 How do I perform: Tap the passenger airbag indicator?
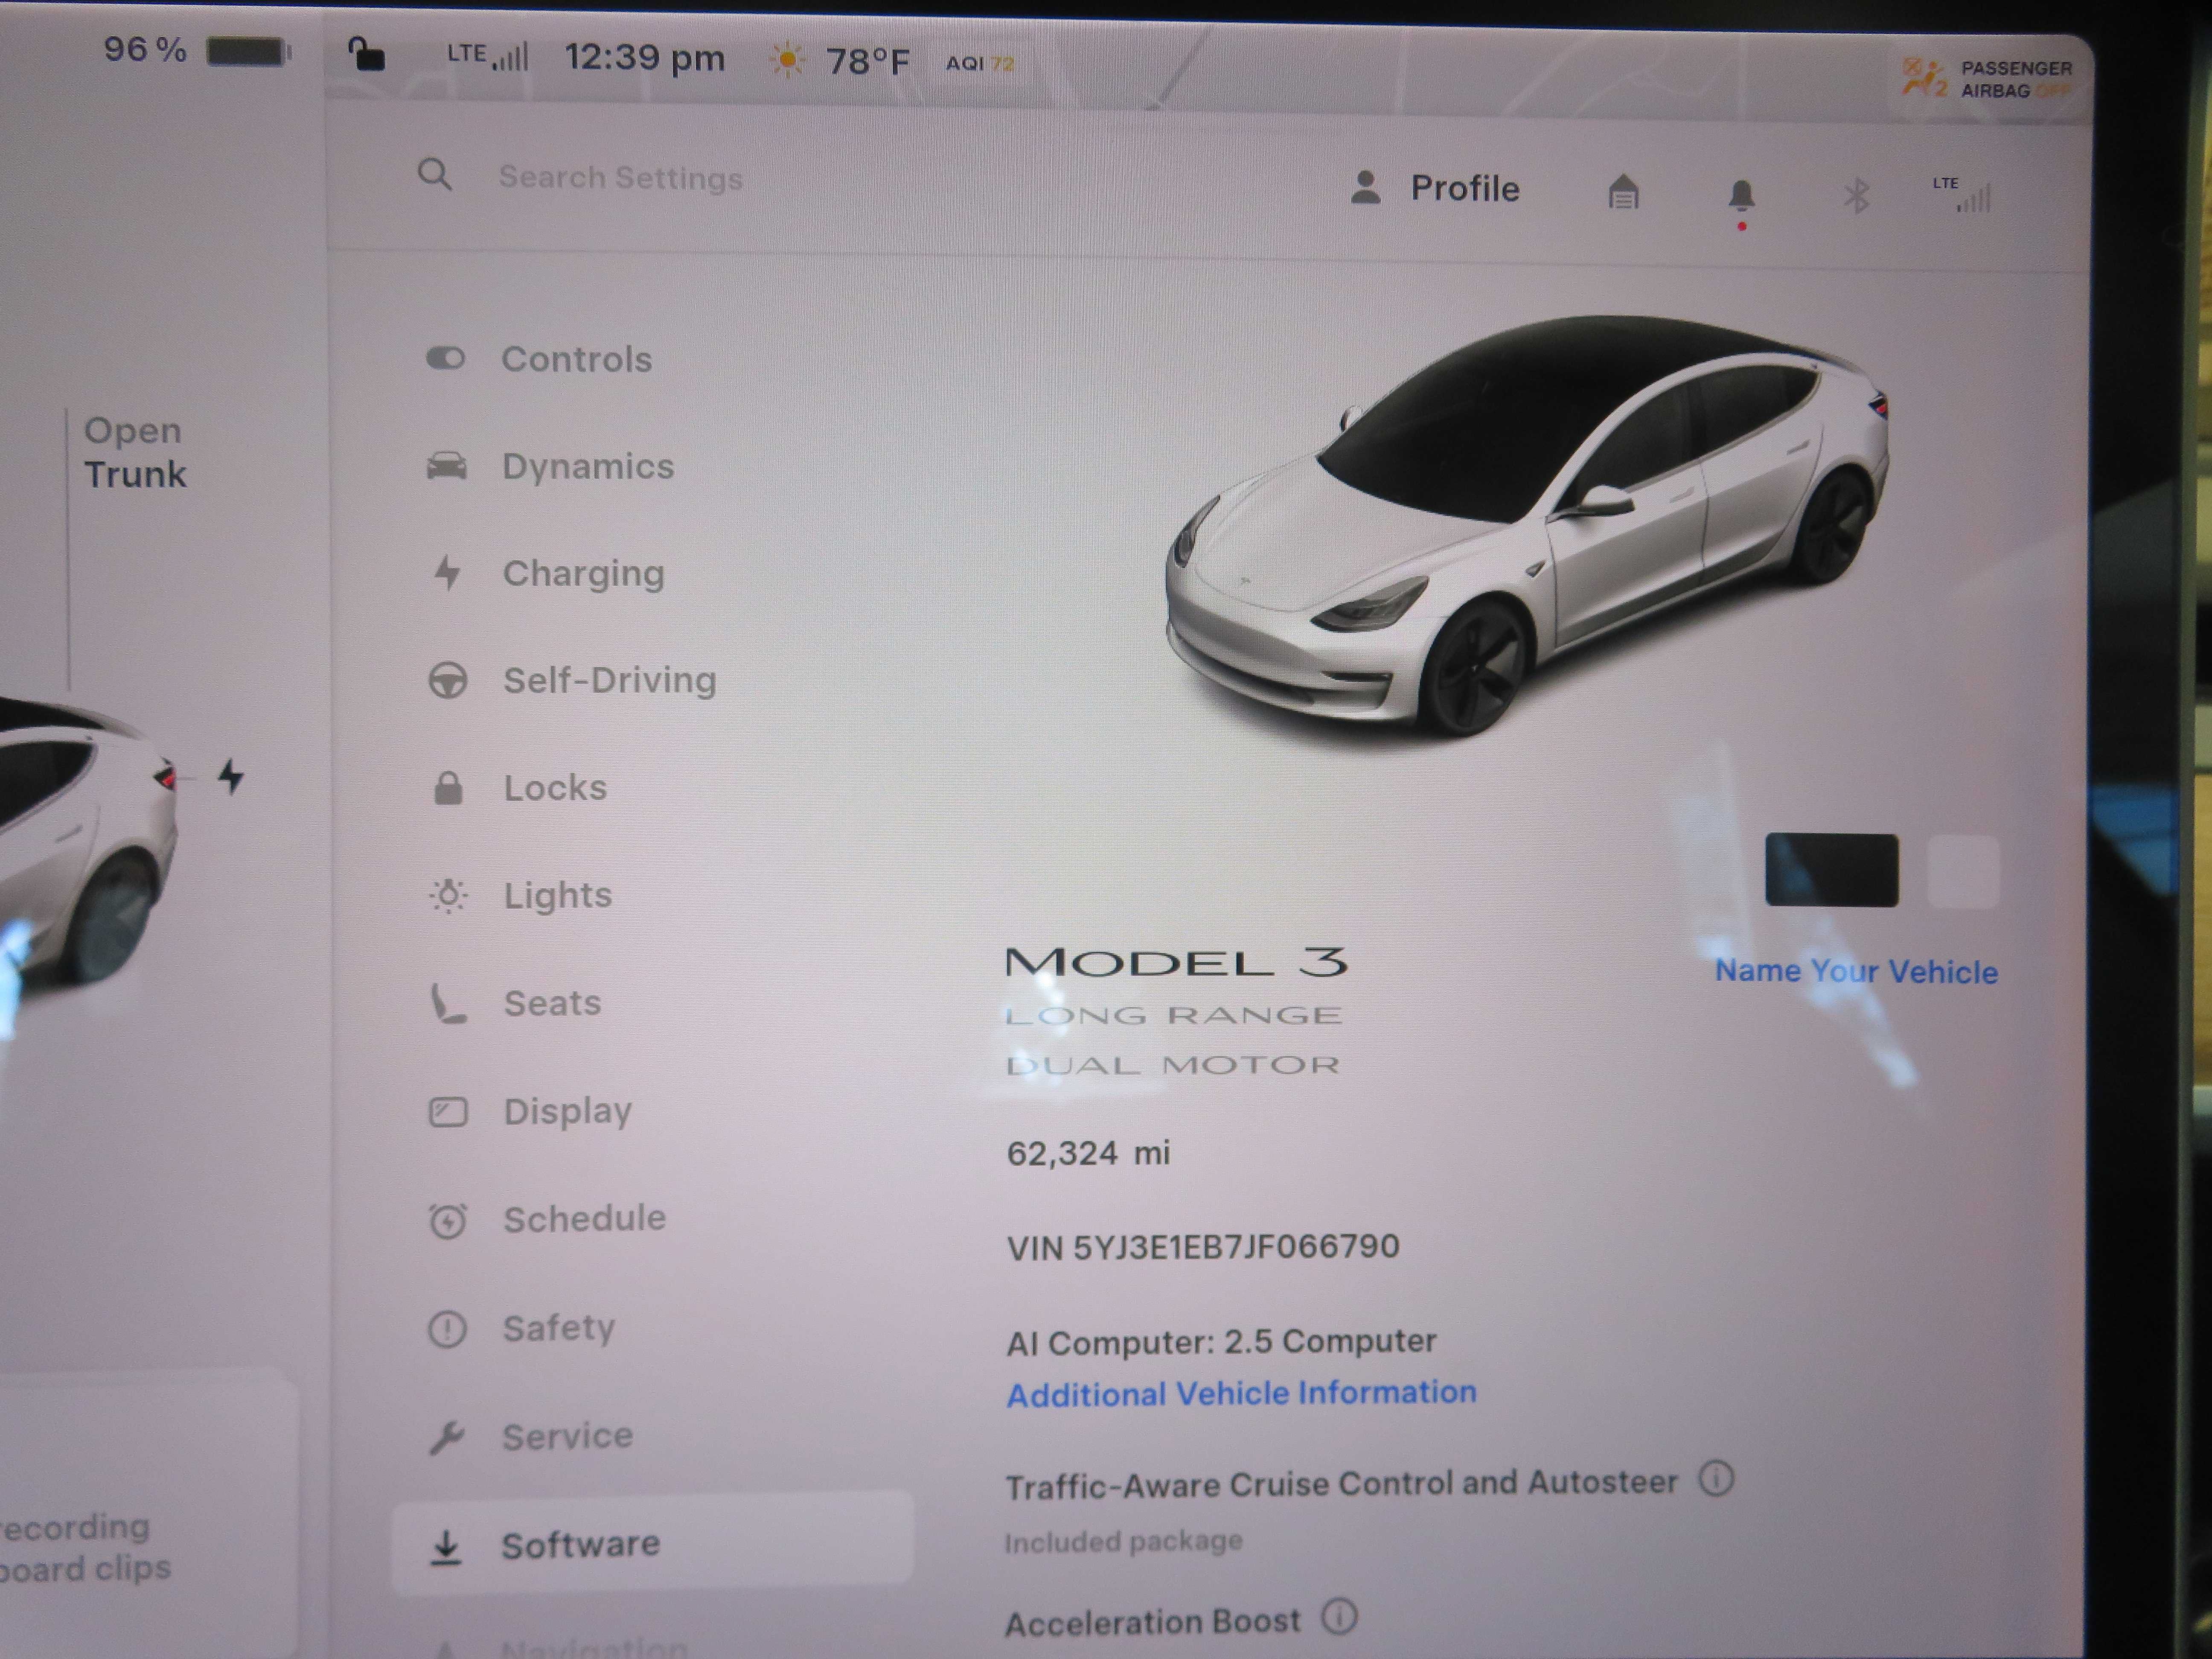click(x=1988, y=79)
